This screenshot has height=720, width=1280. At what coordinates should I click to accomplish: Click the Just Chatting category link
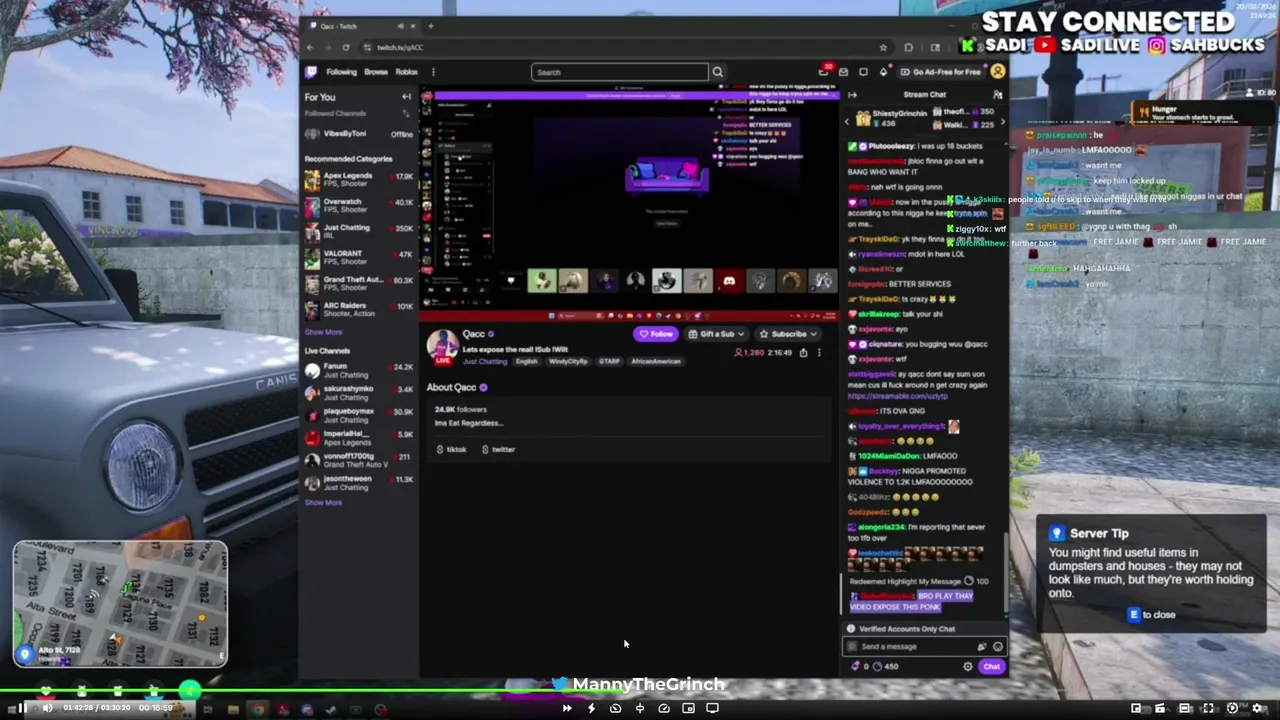pyautogui.click(x=485, y=361)
